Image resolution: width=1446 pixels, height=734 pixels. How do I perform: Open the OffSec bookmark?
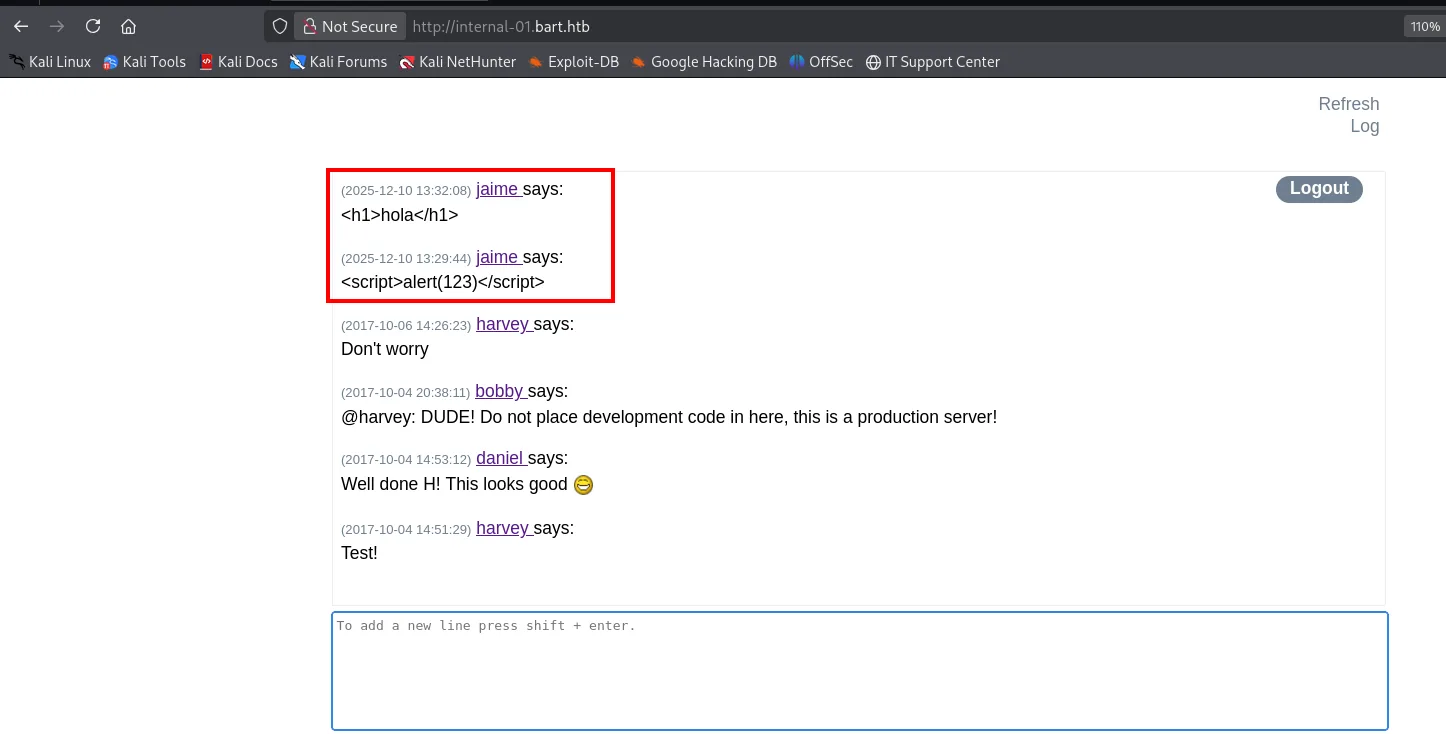[x=821, y=62]
